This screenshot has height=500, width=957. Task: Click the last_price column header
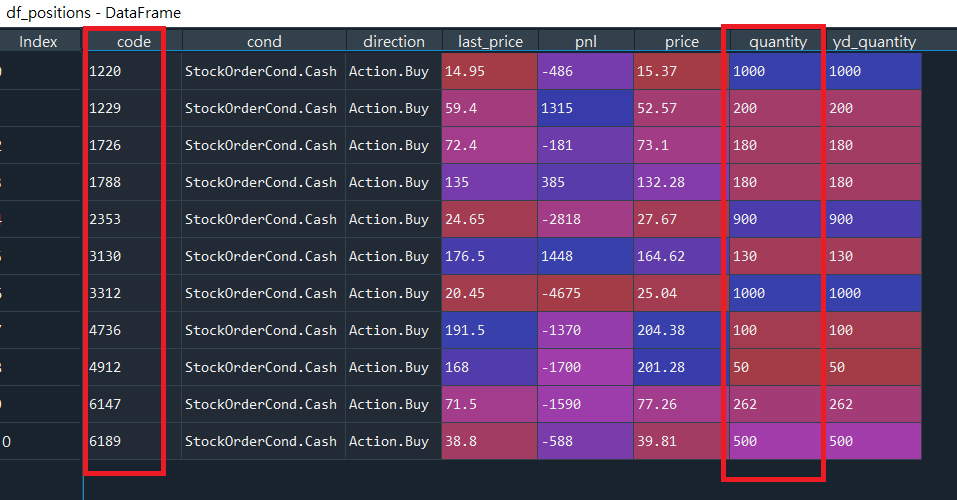click(x=490, y=42)
